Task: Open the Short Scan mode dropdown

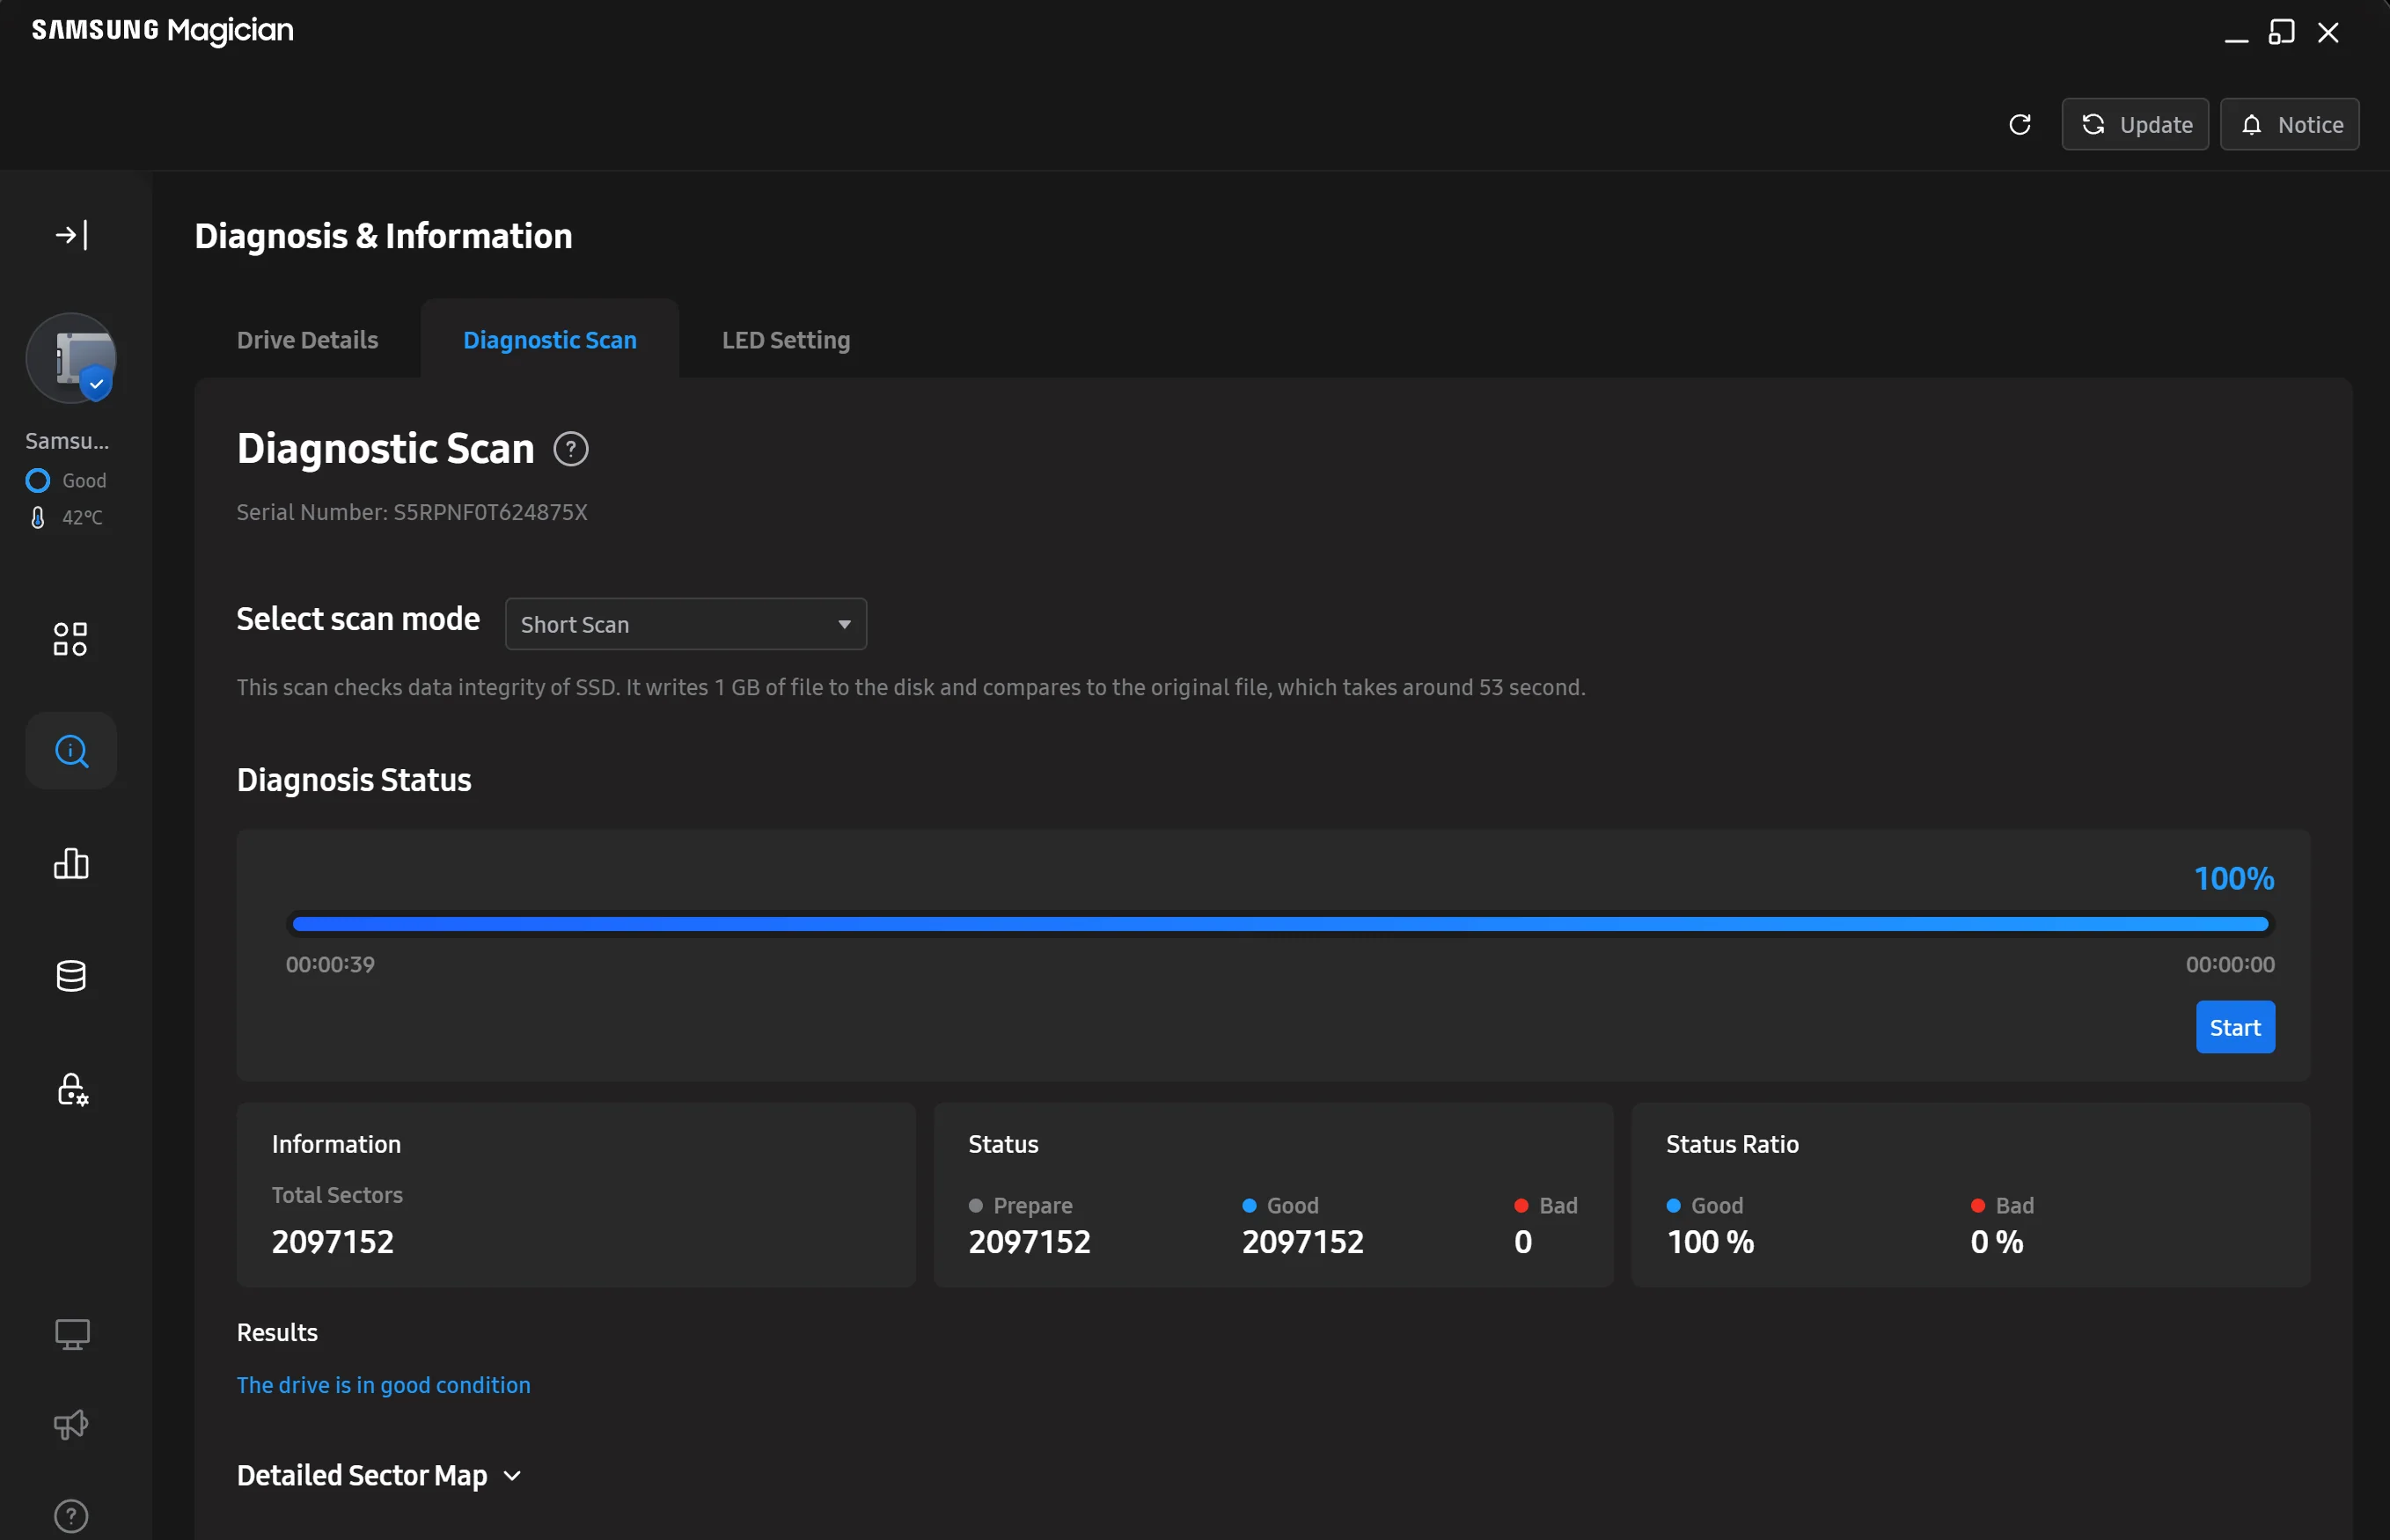Action: (x=686, y=625)
